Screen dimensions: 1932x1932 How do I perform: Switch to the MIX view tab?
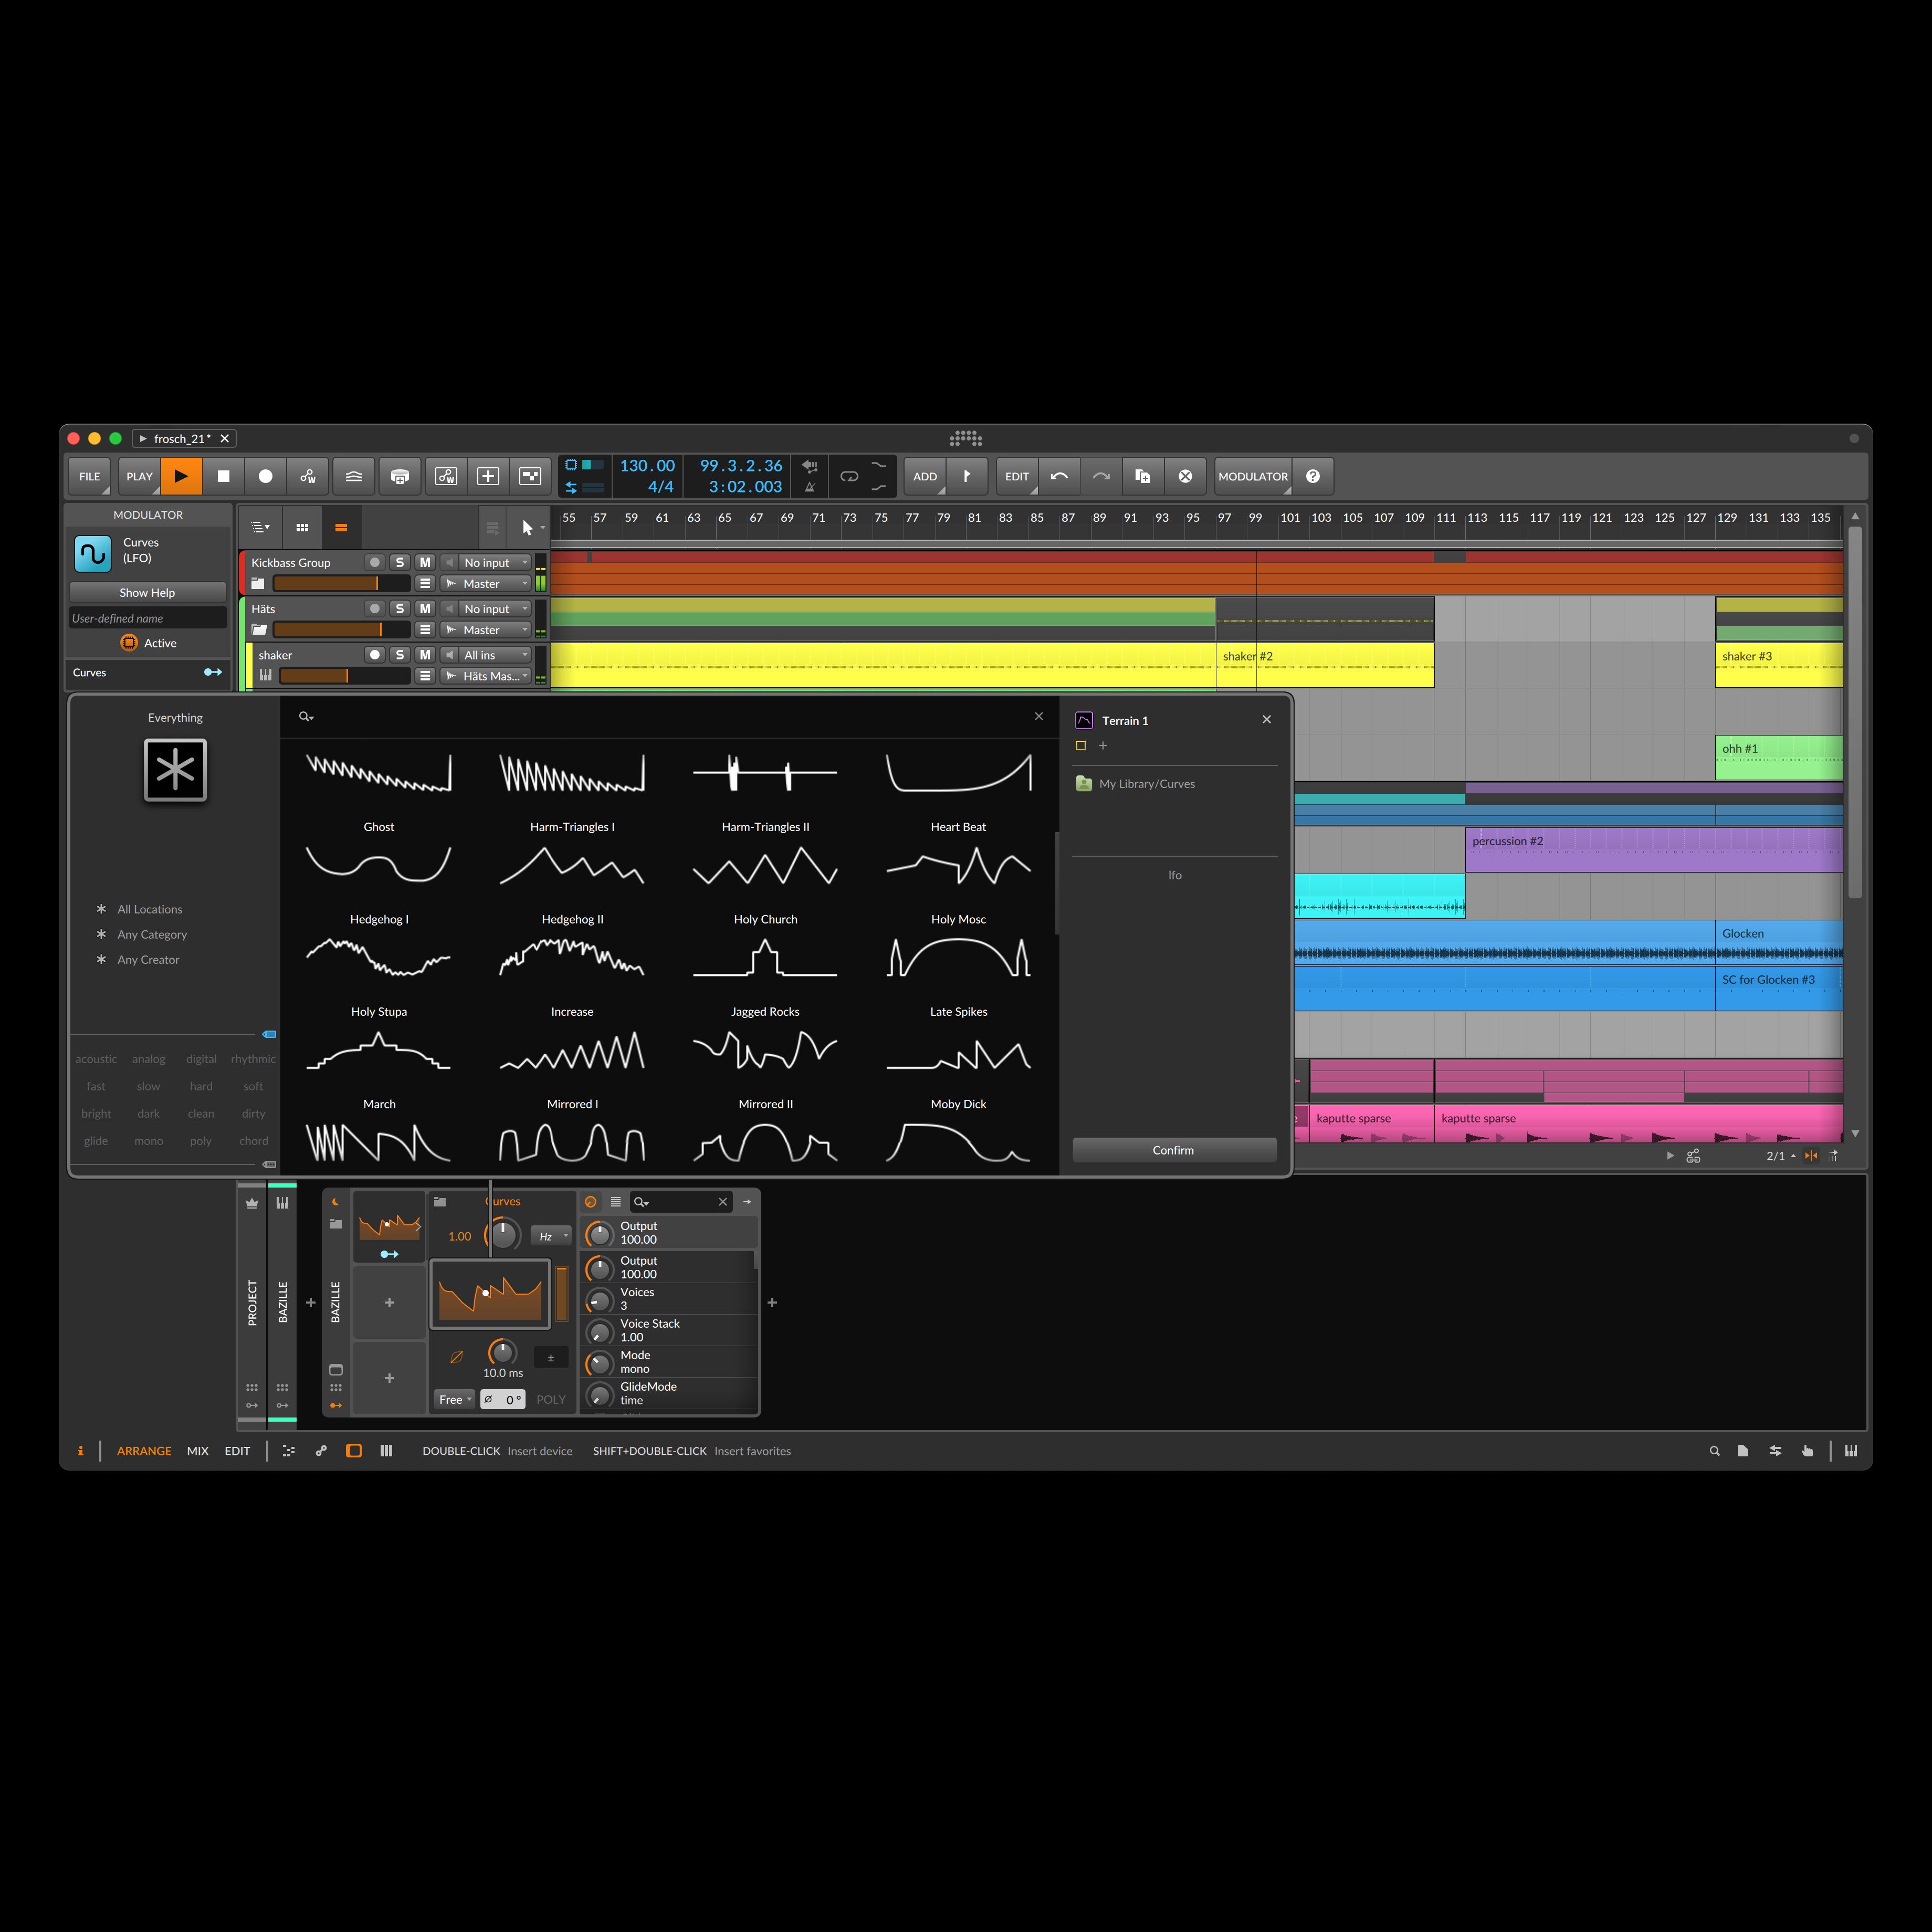(x=198, y=1451)
